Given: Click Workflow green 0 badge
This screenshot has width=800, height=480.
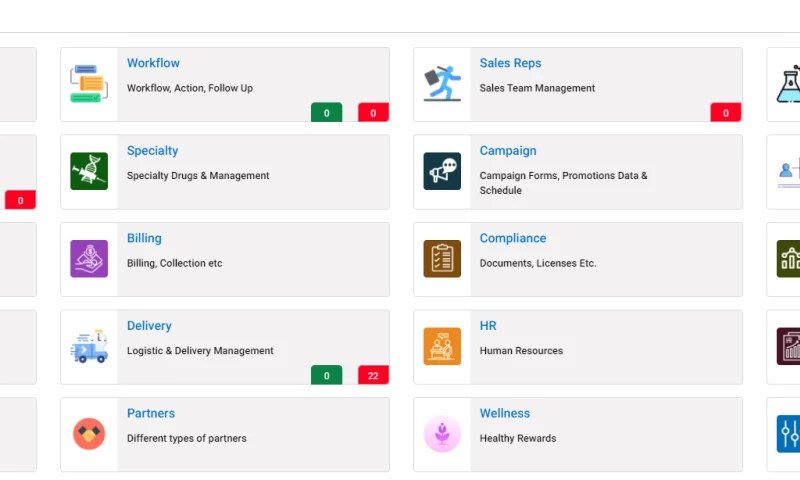Looking at the screenshot, I should click(x=327, y=113).
